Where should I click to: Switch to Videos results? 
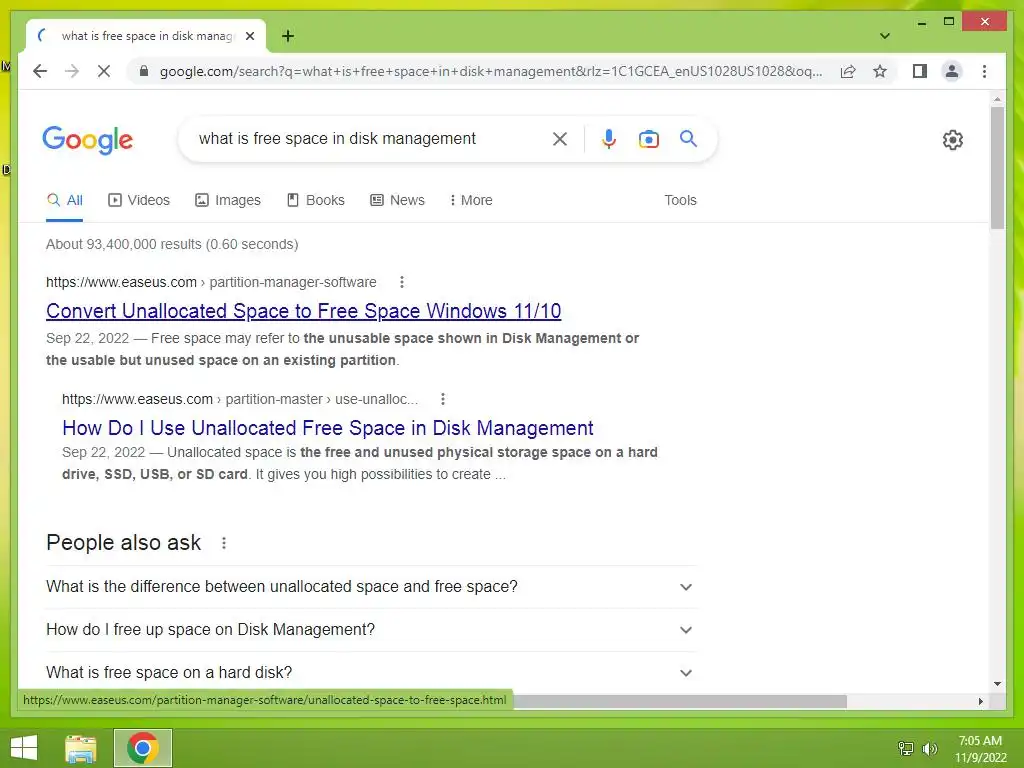(138, 200)
